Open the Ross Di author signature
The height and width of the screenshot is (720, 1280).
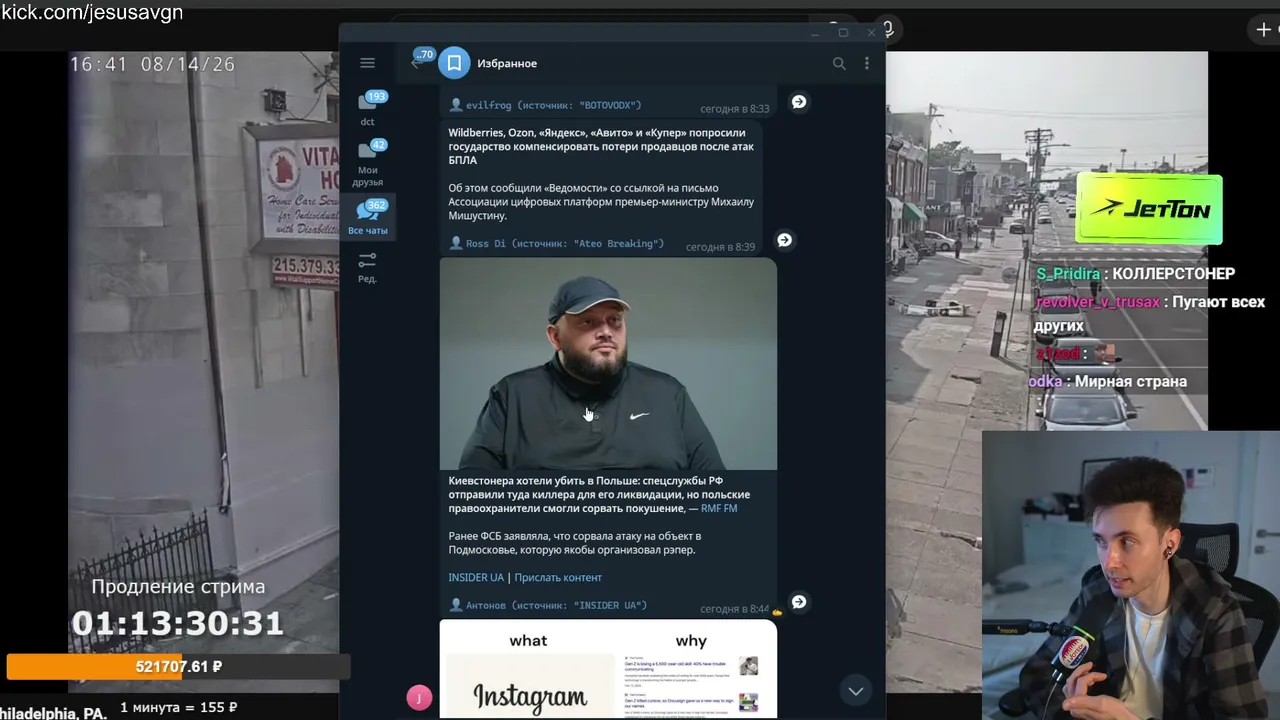[556, 243]
